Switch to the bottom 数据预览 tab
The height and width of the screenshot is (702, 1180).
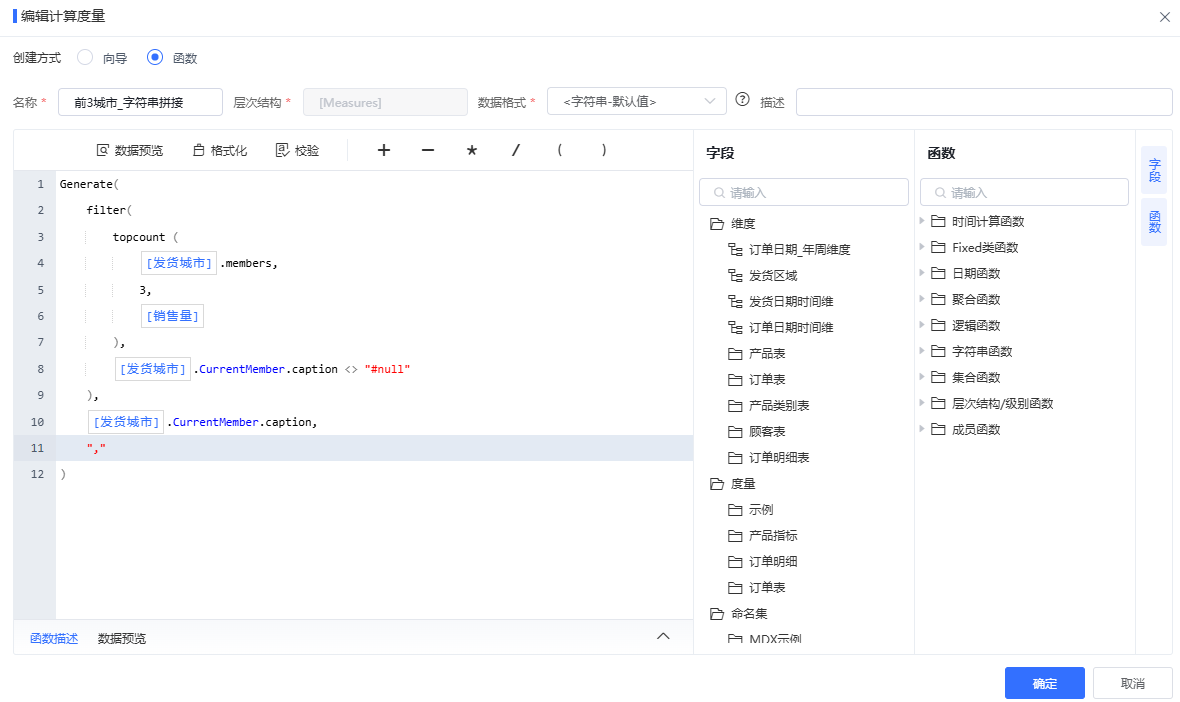click(122, 639)
